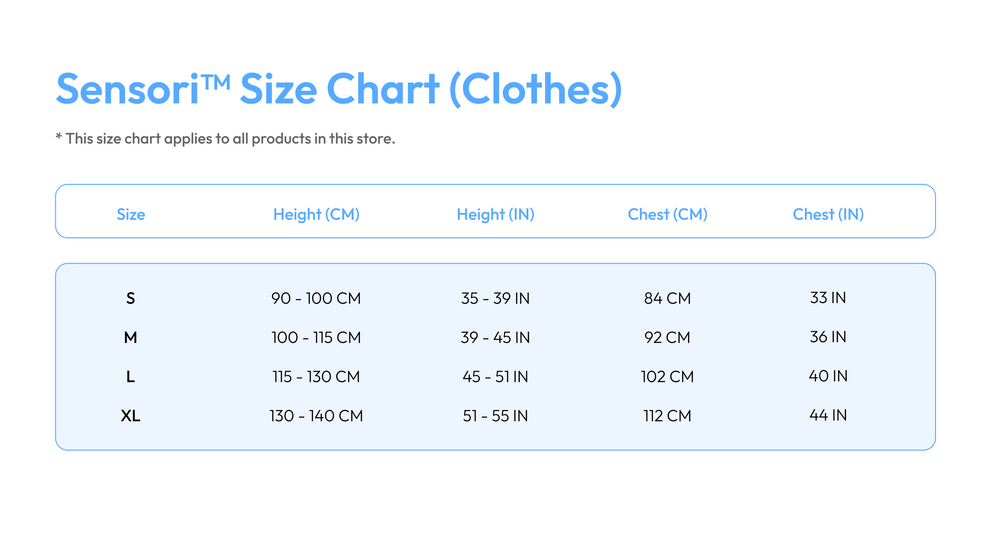Viewport: 1000px width, 547px height.
Task: Select the Chest (CM) column header
Action: point(668,214)
